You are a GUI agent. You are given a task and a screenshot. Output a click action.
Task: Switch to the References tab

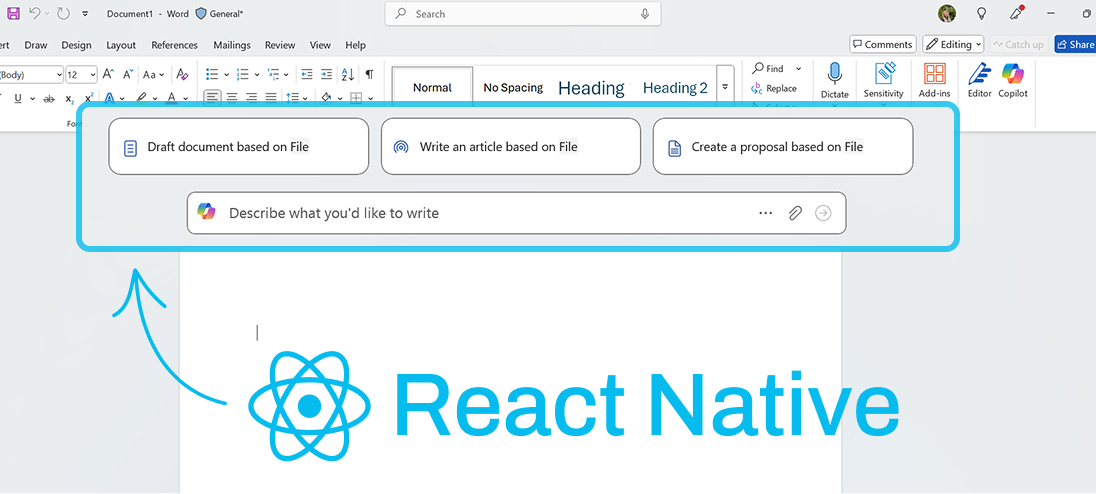point(175,45)
